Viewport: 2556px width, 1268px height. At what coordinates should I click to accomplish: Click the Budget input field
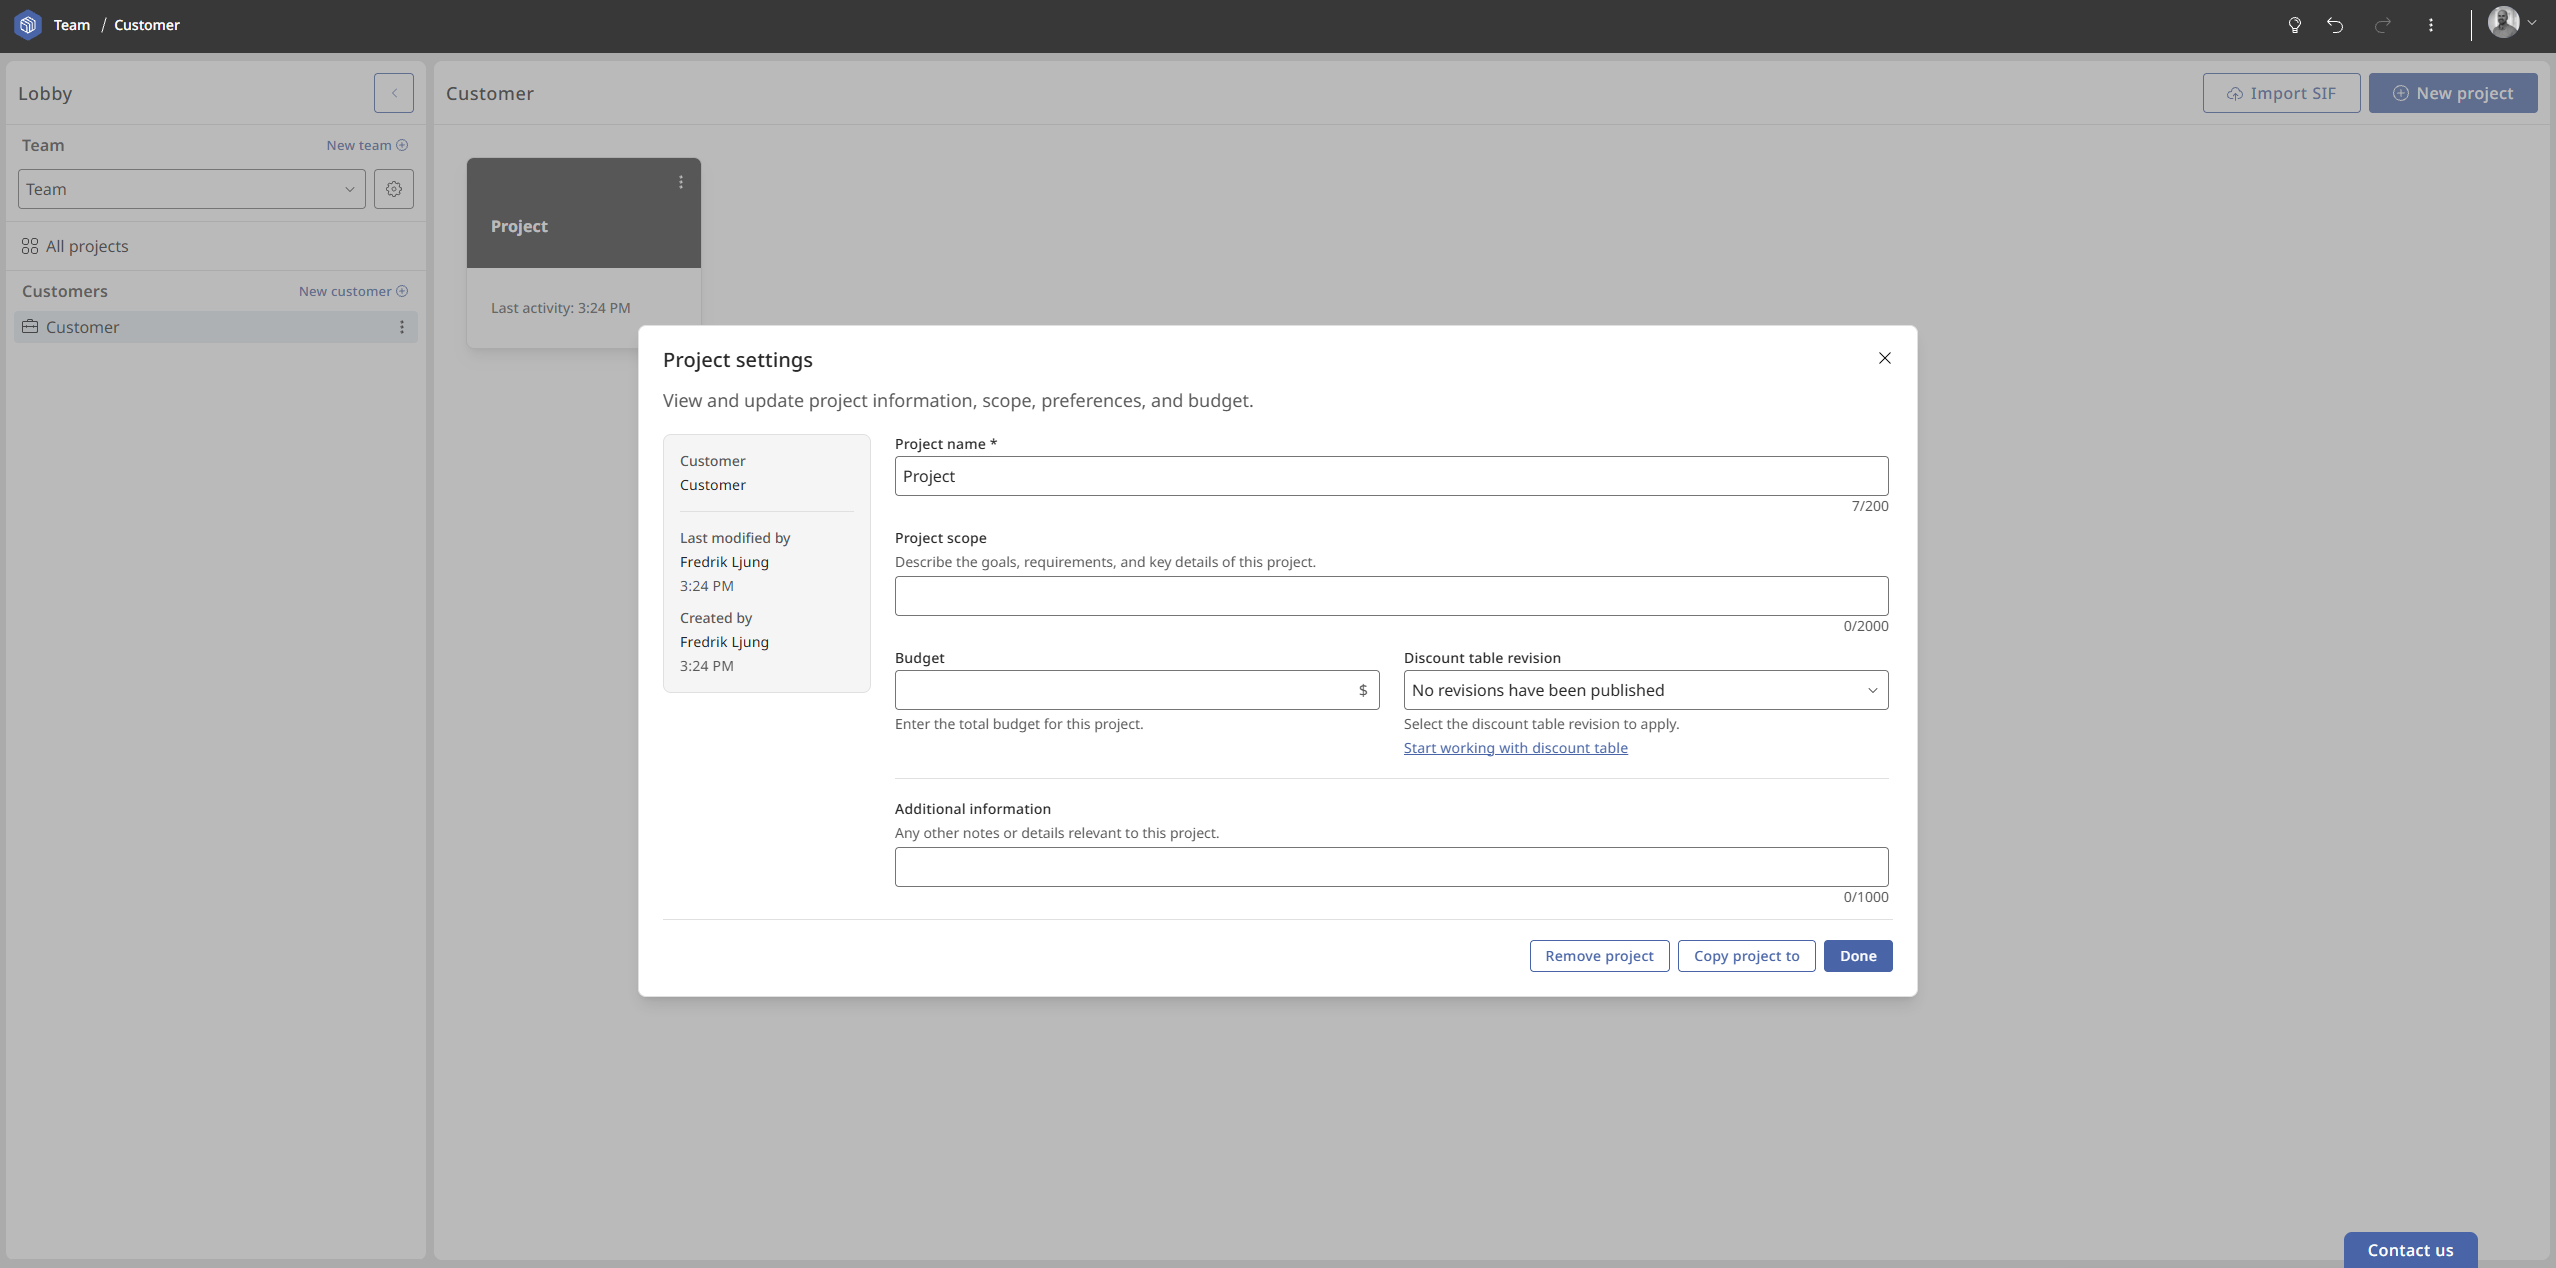pyautogui.click(x=1137, y=690)
